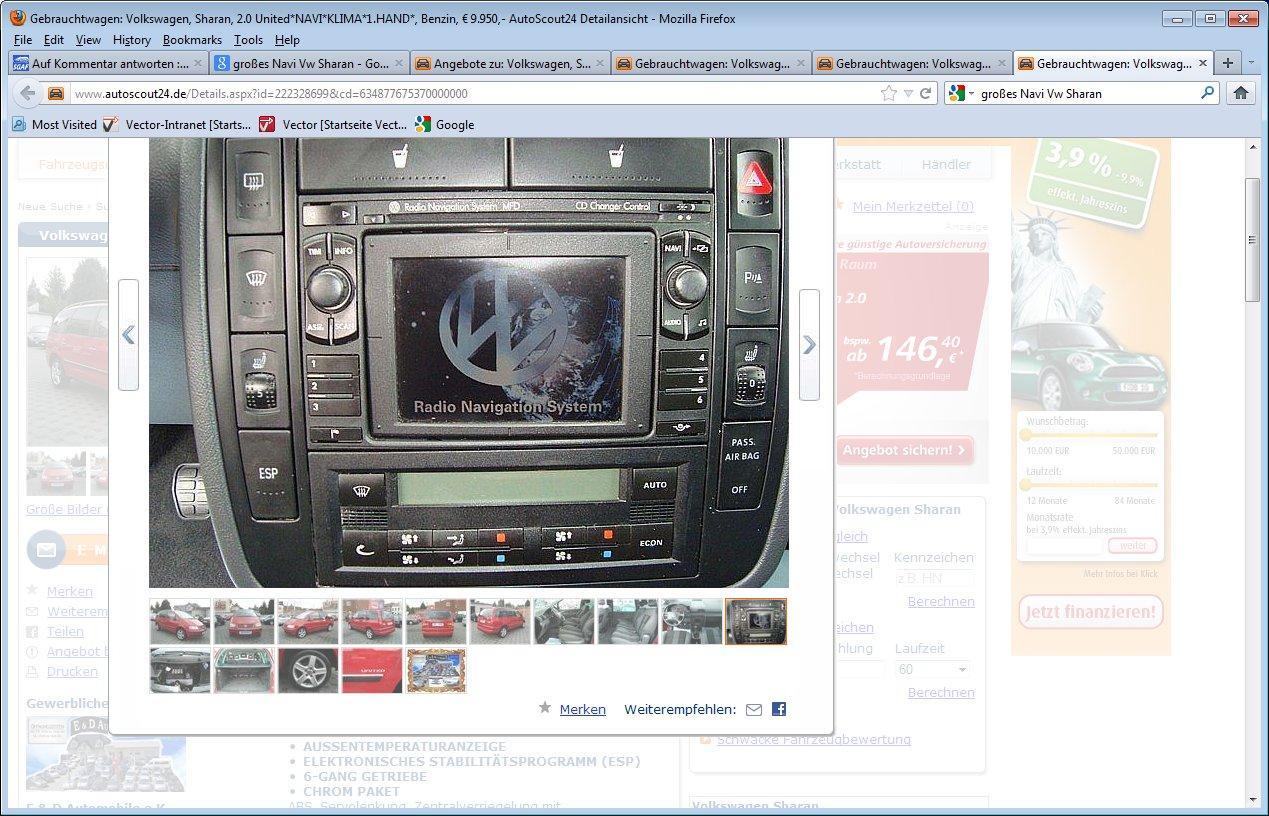Open the 'Mein Merkzettel (0)' link
Viewport: 1269px width, 816px height.
(x=913, y=206)
